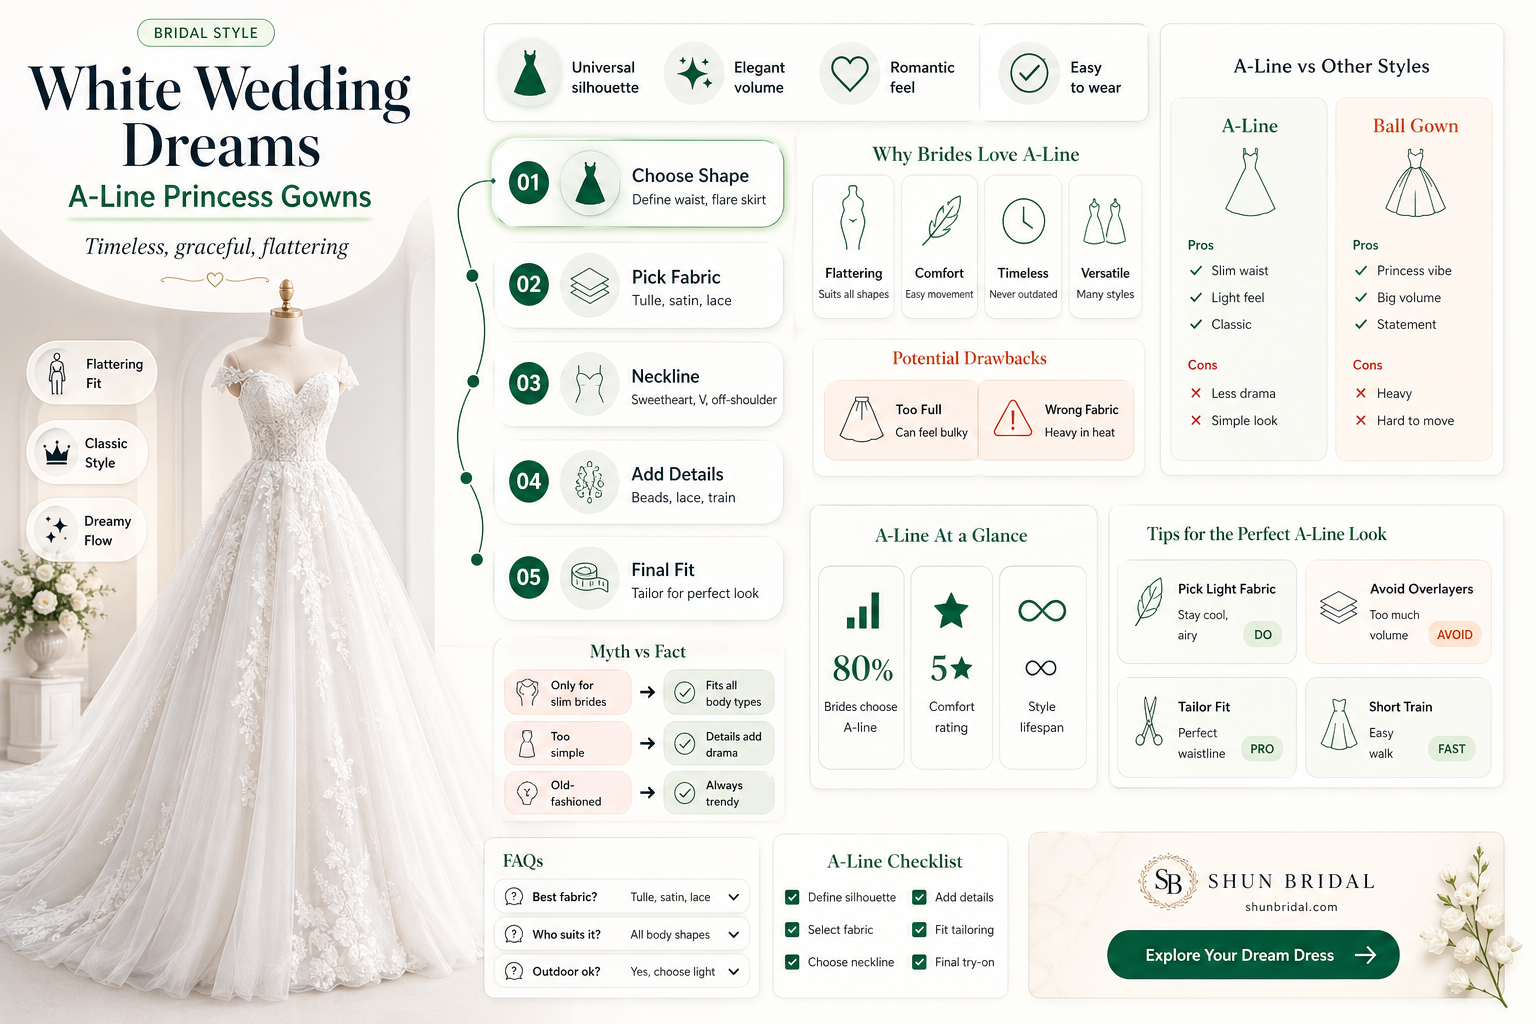1536x1024 pixels.
Task: Click the Universal silhouette dress icon
Action: point(530,73)
